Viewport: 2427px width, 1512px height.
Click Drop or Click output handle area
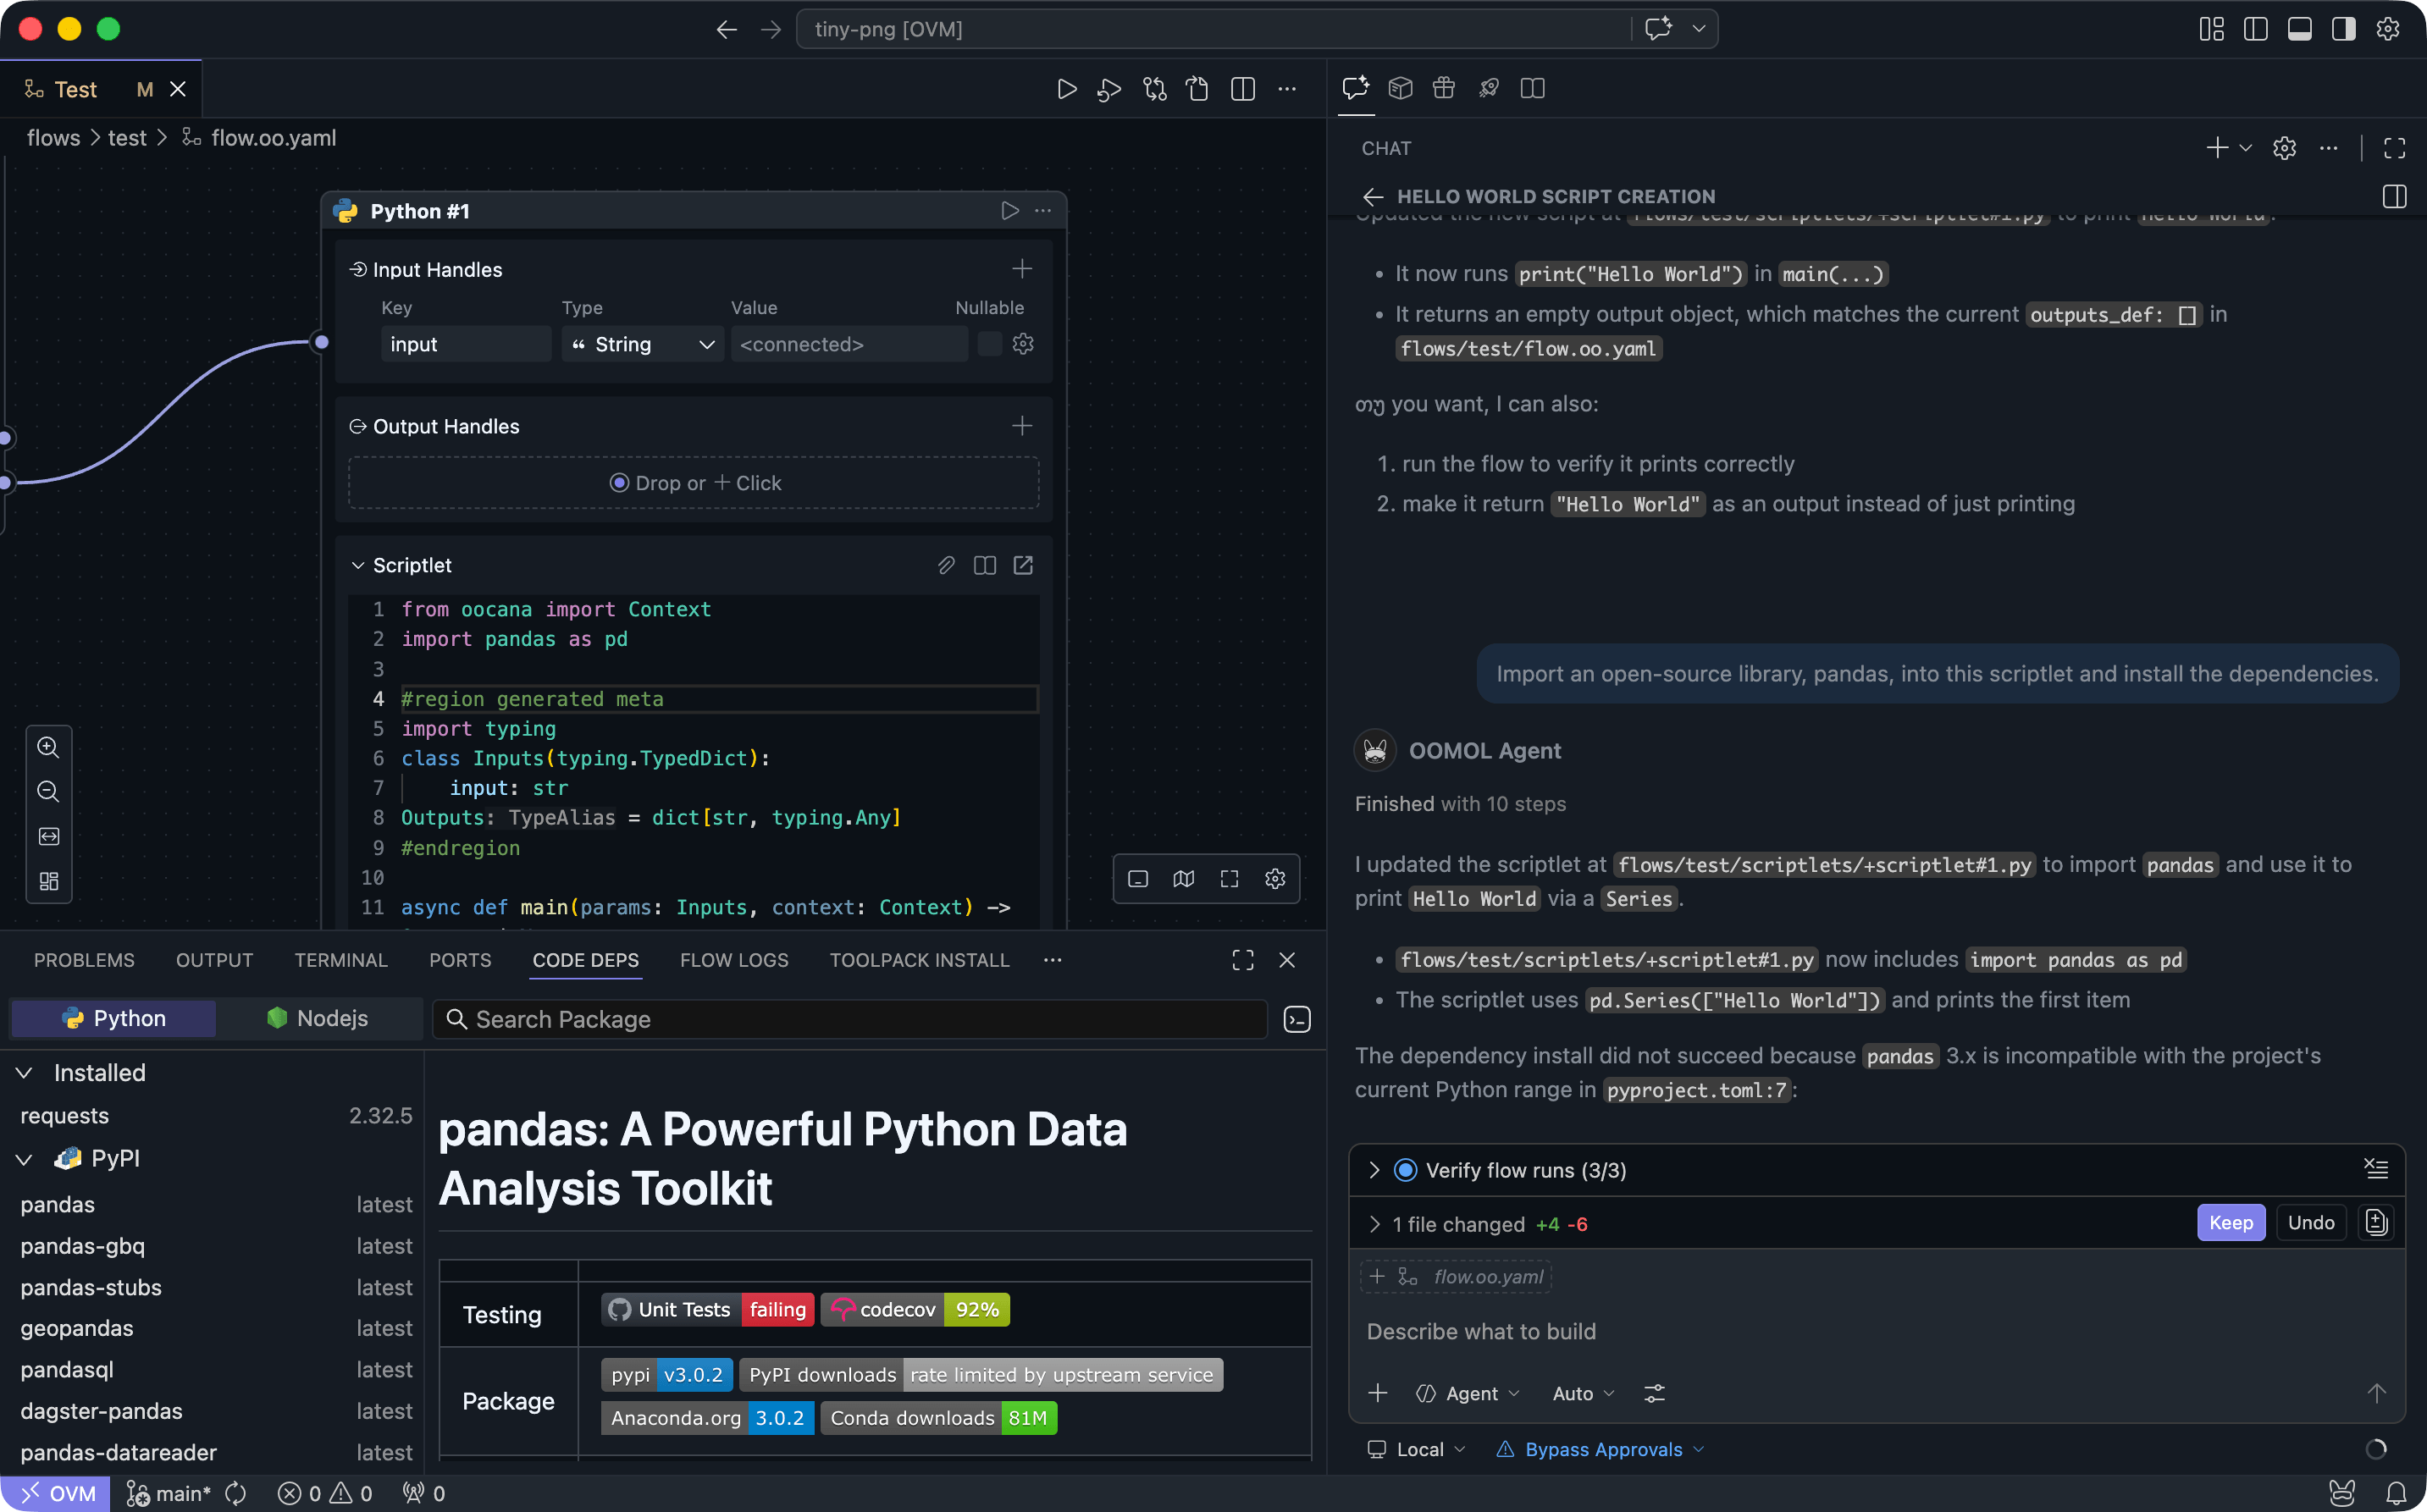click(694, 483)
